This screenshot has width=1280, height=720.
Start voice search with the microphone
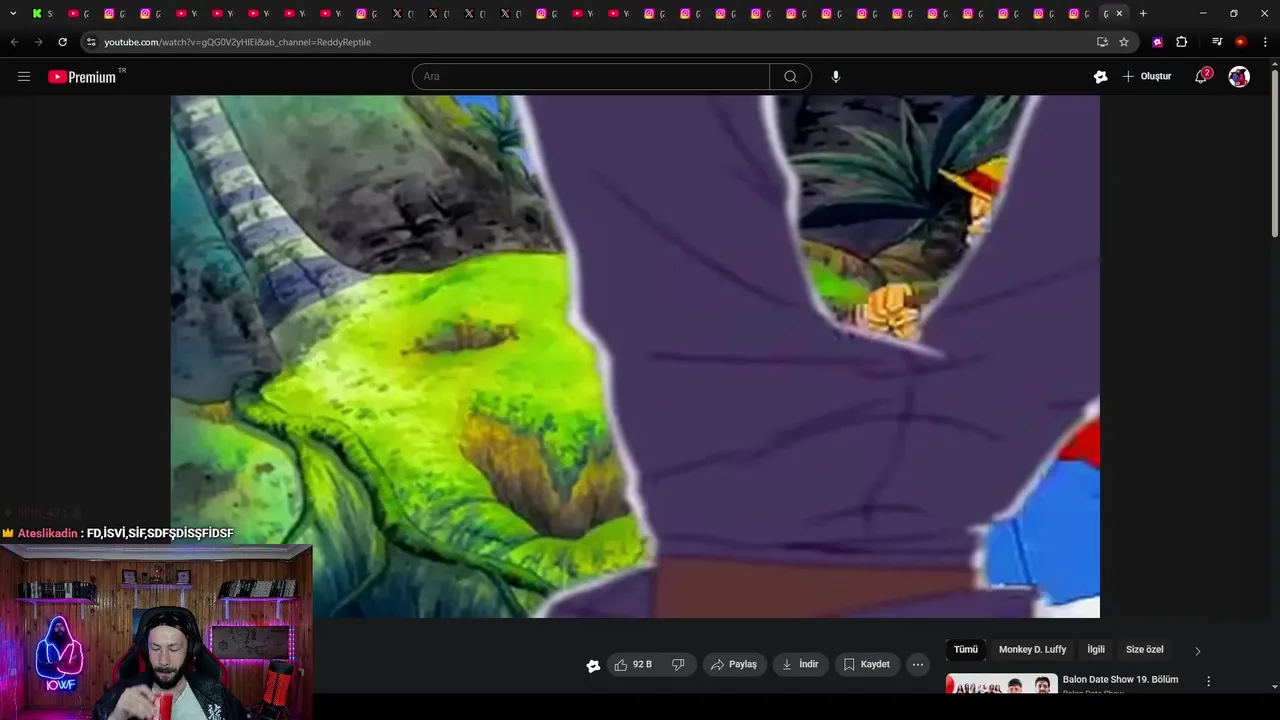pos(836,76)
